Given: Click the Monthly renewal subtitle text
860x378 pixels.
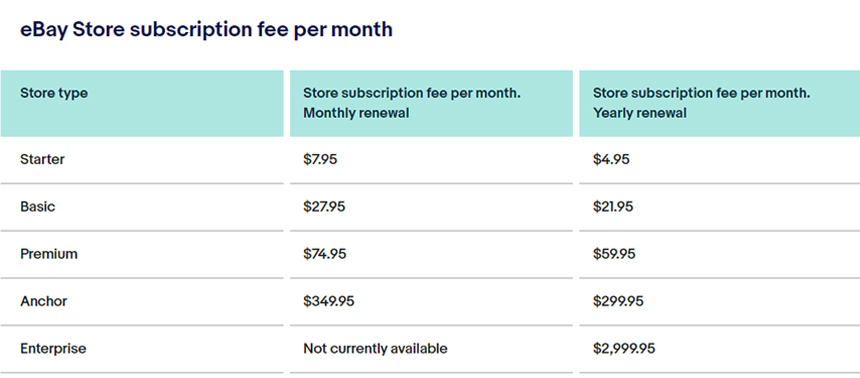Looking at the screenshot, I should (356, 113).
